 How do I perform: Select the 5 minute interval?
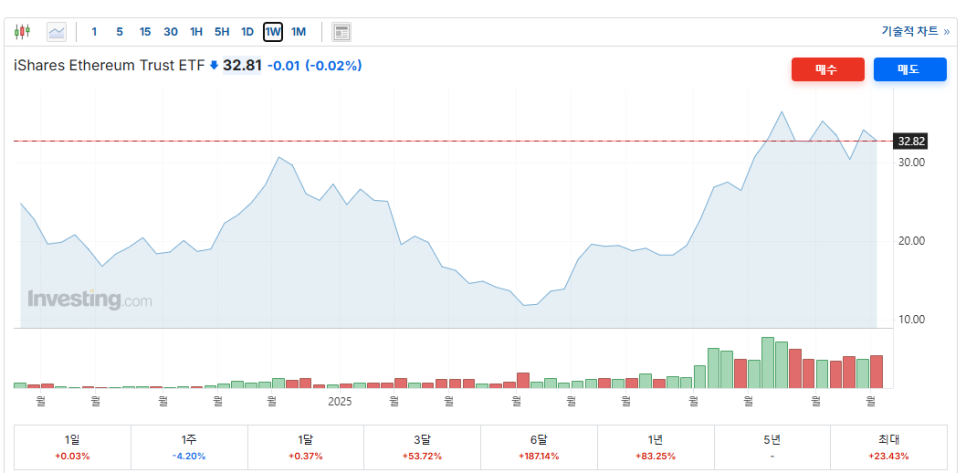[120, 32]
